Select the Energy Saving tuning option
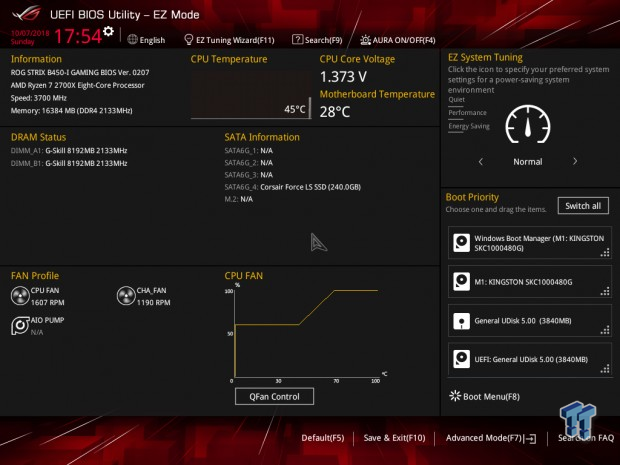The image size is (620, 465). [469, 126]
